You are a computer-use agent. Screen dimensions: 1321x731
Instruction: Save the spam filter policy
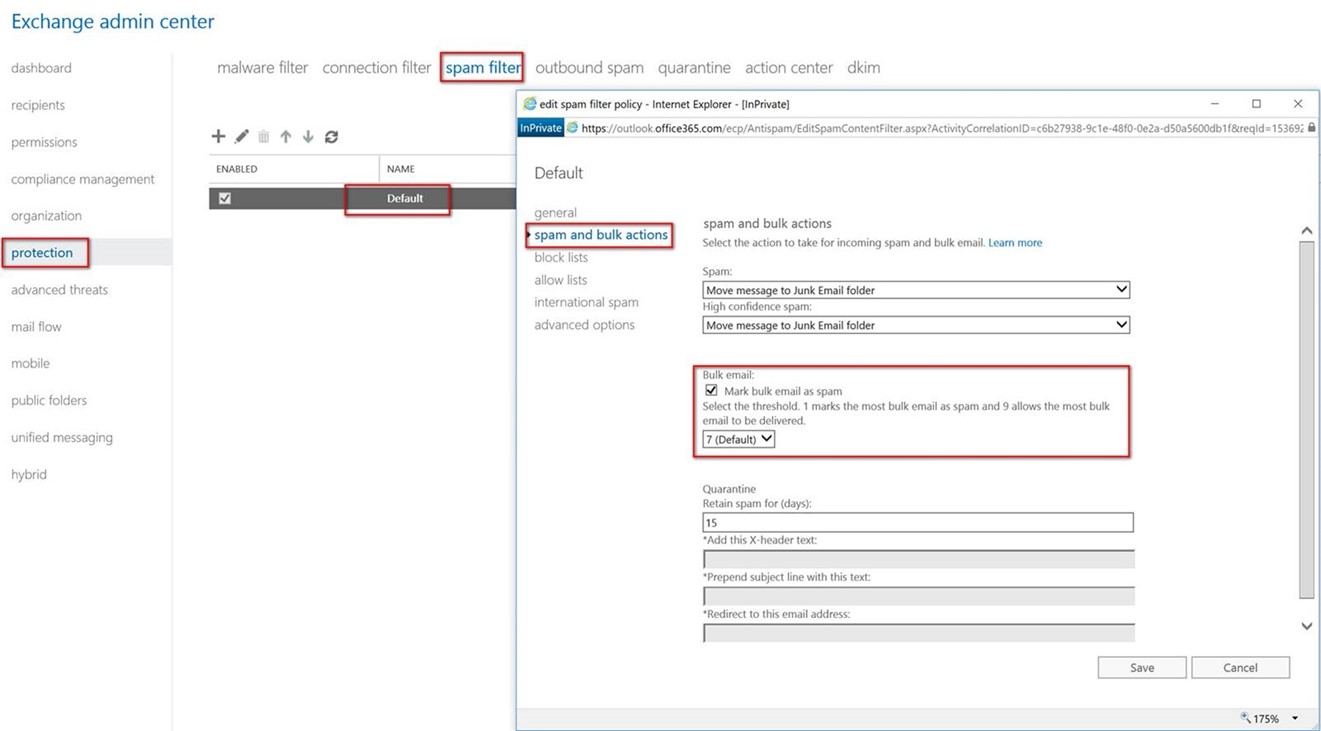point(1142,667)
